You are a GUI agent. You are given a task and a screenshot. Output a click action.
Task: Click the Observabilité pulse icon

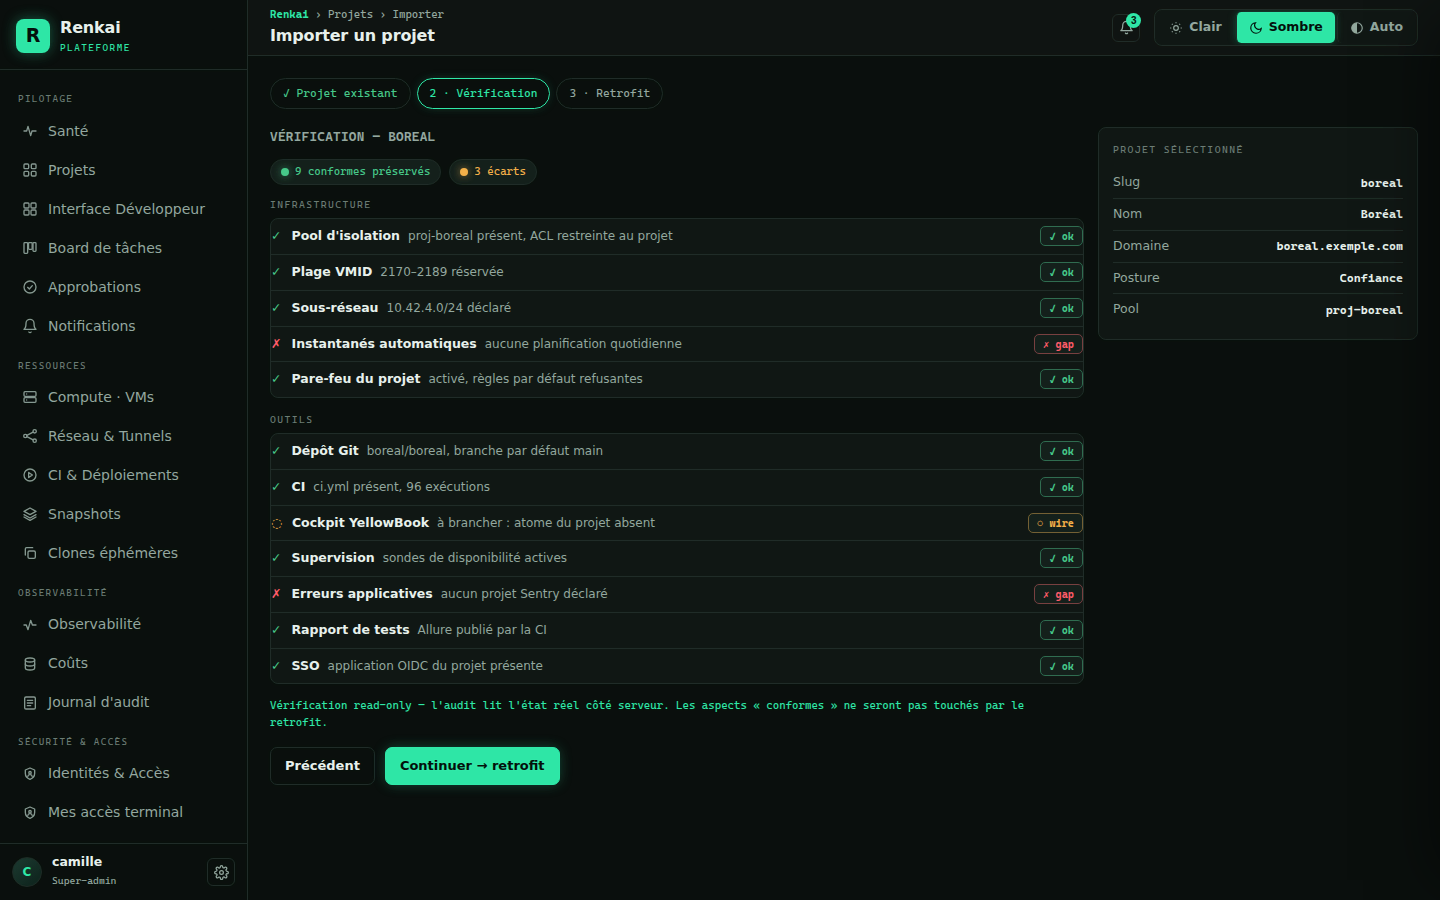coord(30,624)
